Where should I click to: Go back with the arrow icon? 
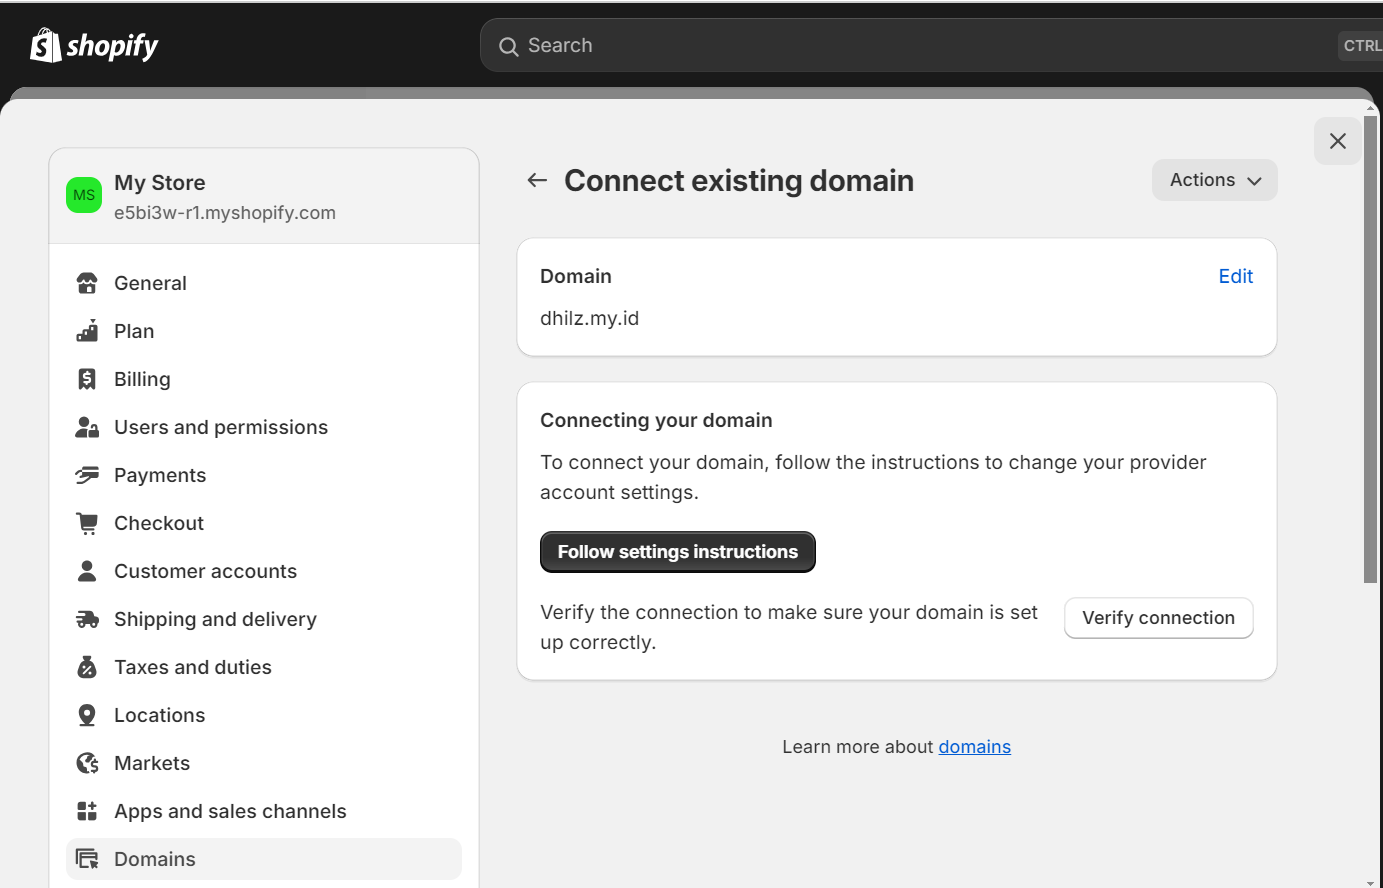(x=537, y=180)
